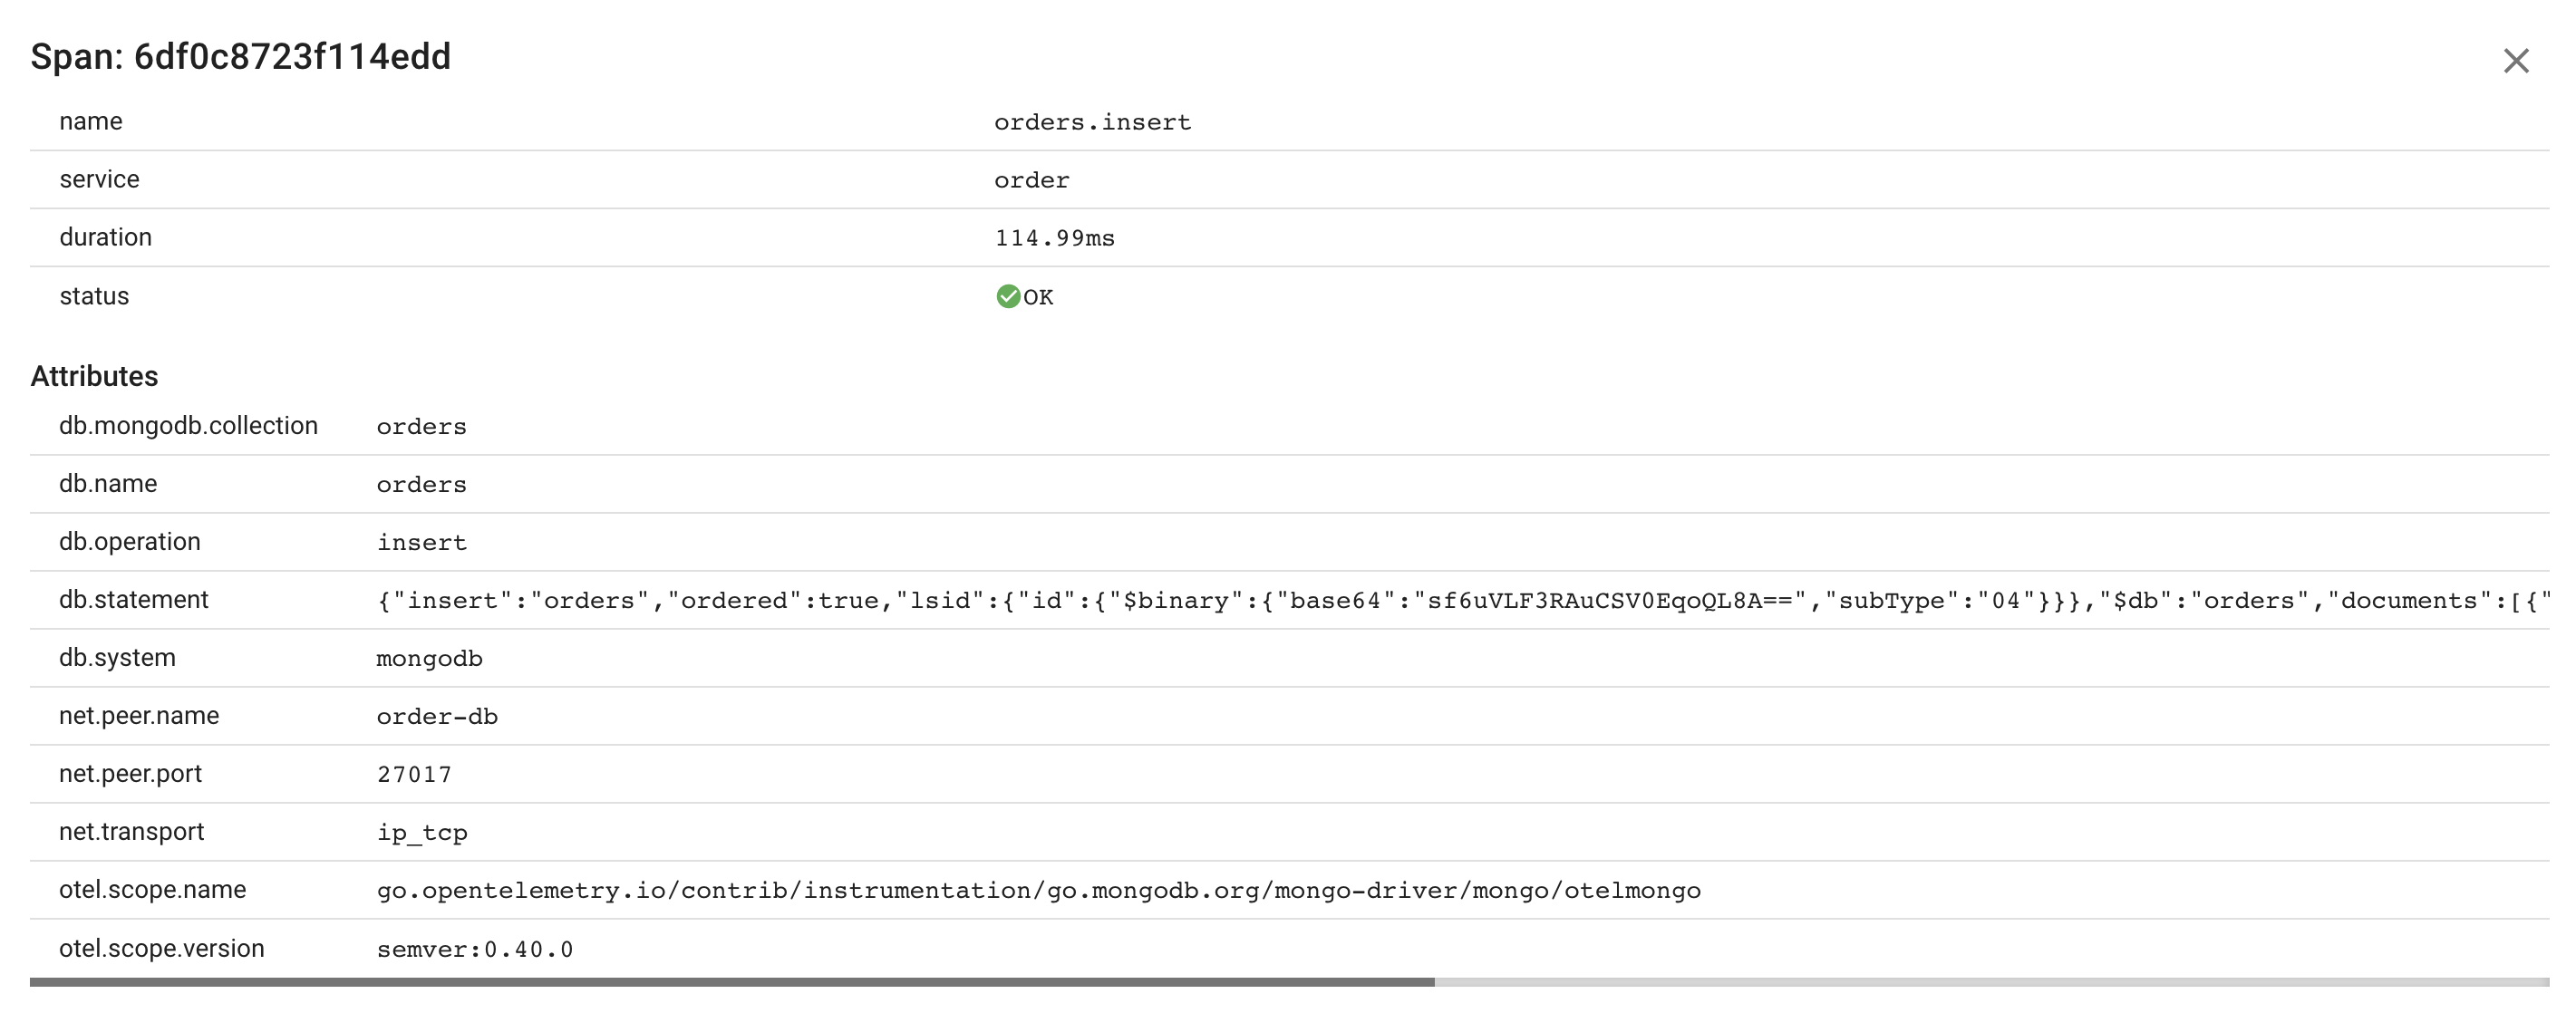Click the db.operation value insert

tap(421, 543)
